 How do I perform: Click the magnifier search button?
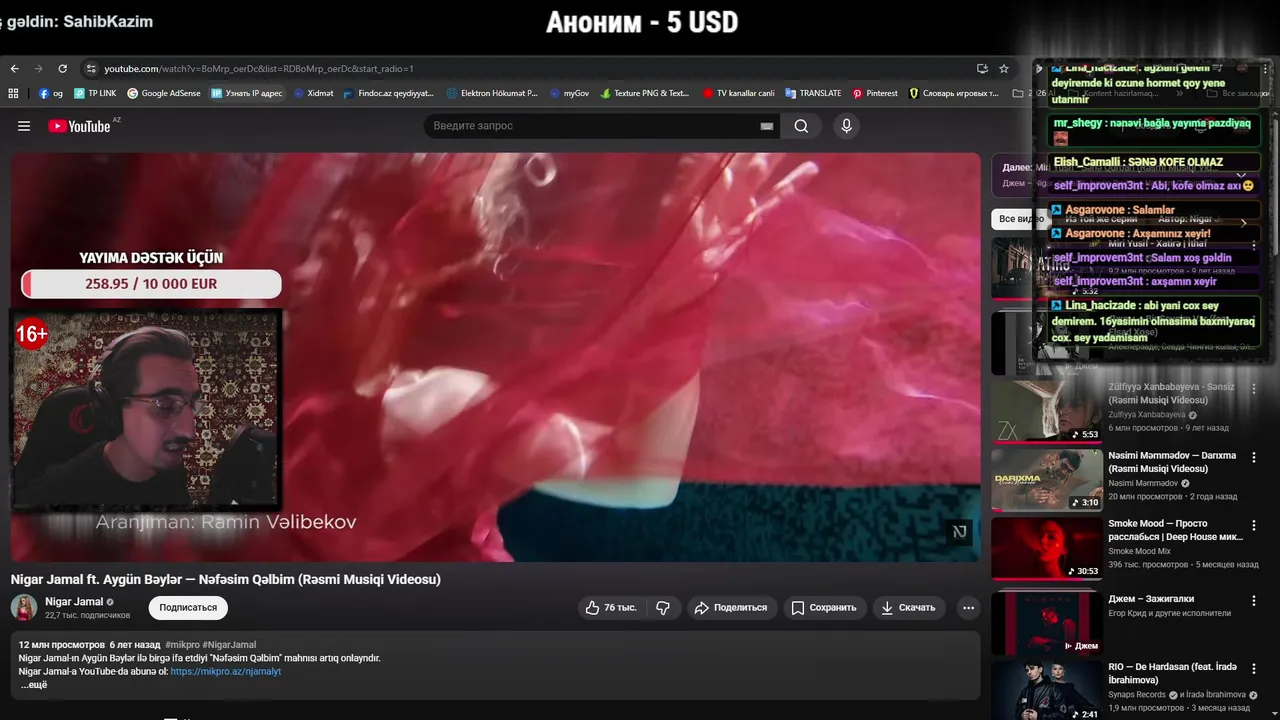click(801, 126)
